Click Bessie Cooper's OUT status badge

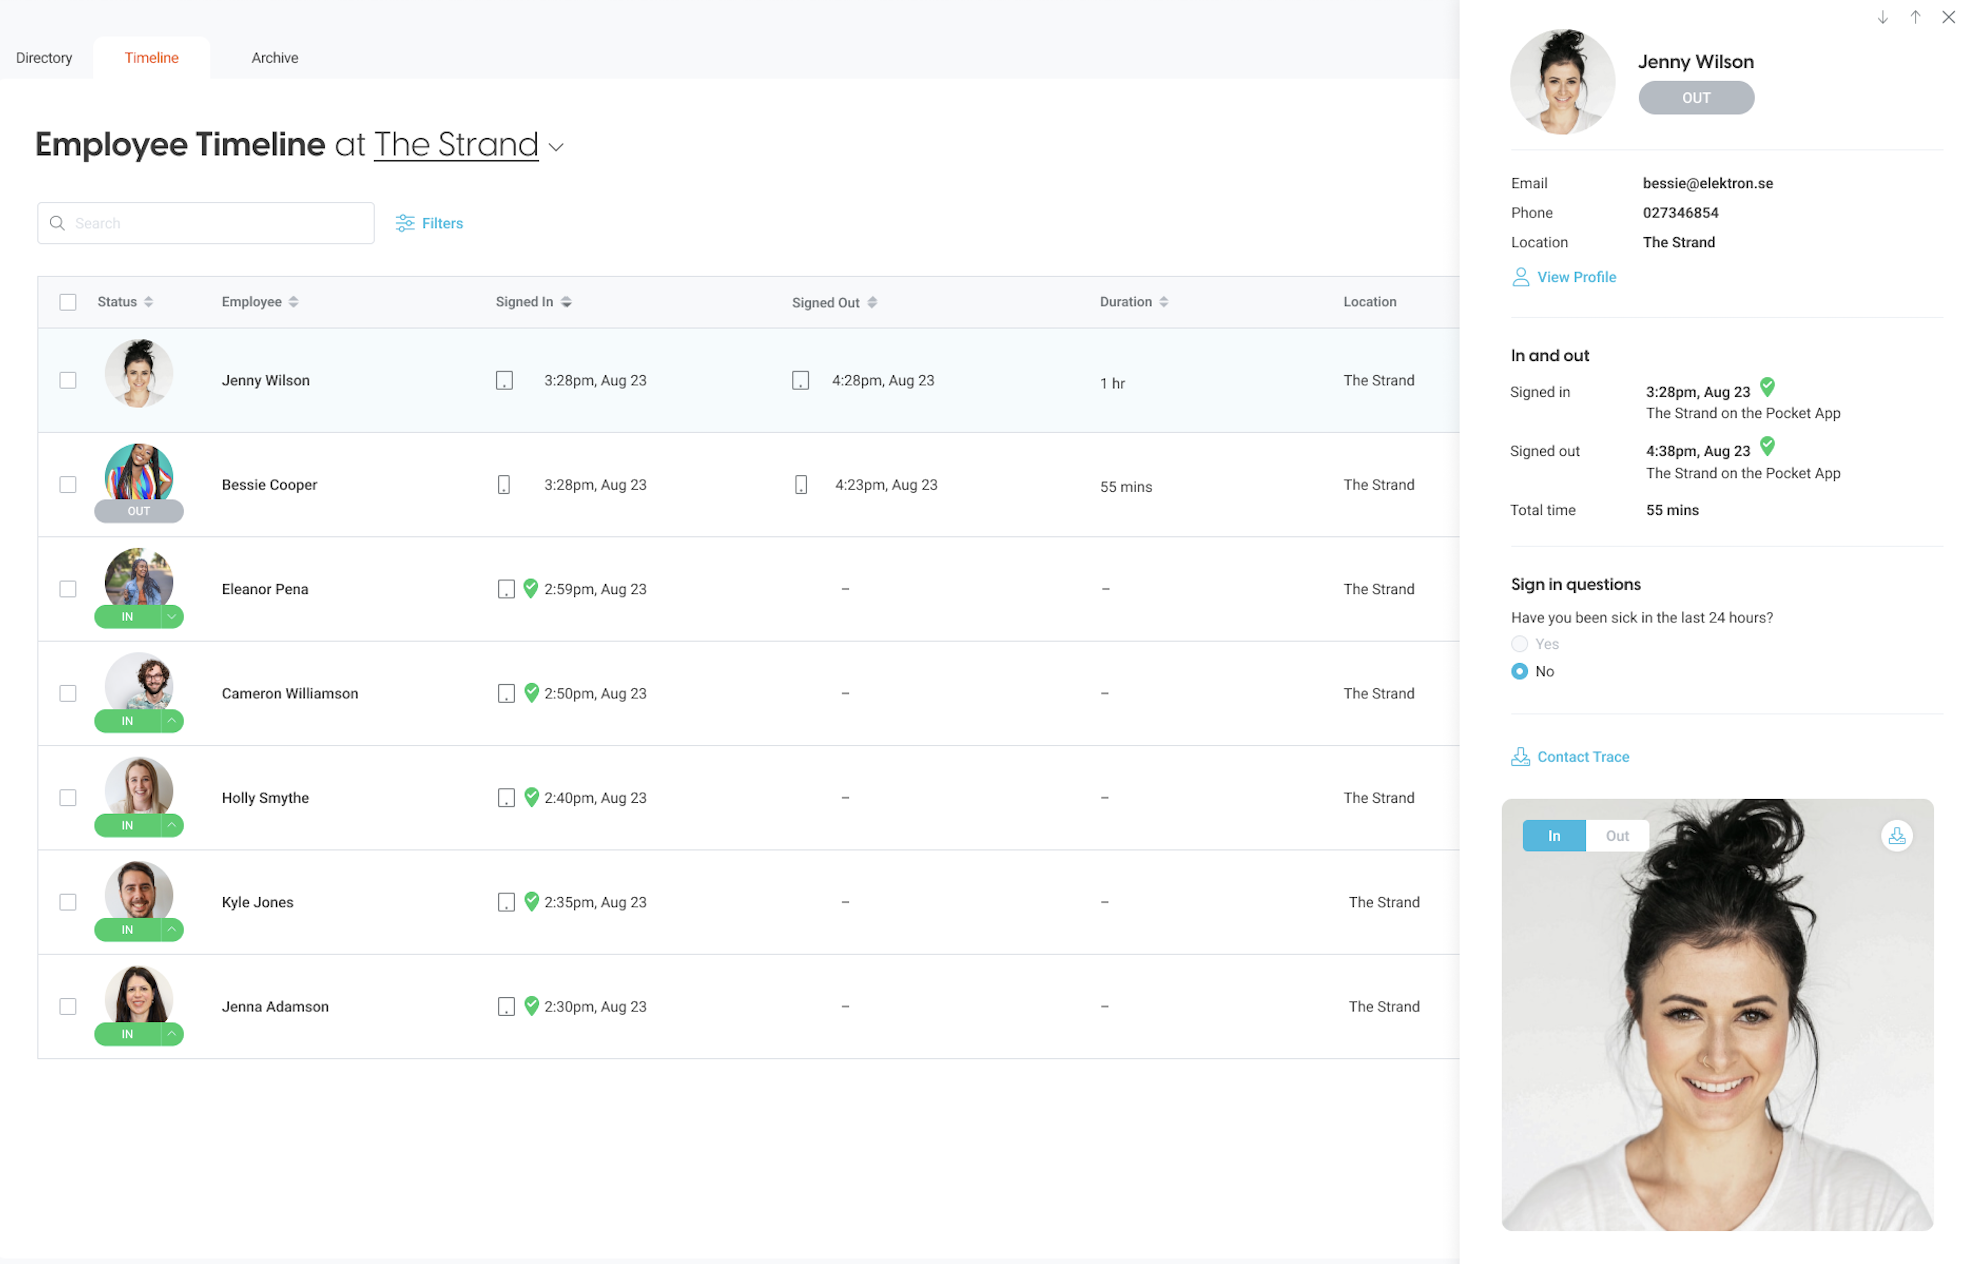pos(139,511)
